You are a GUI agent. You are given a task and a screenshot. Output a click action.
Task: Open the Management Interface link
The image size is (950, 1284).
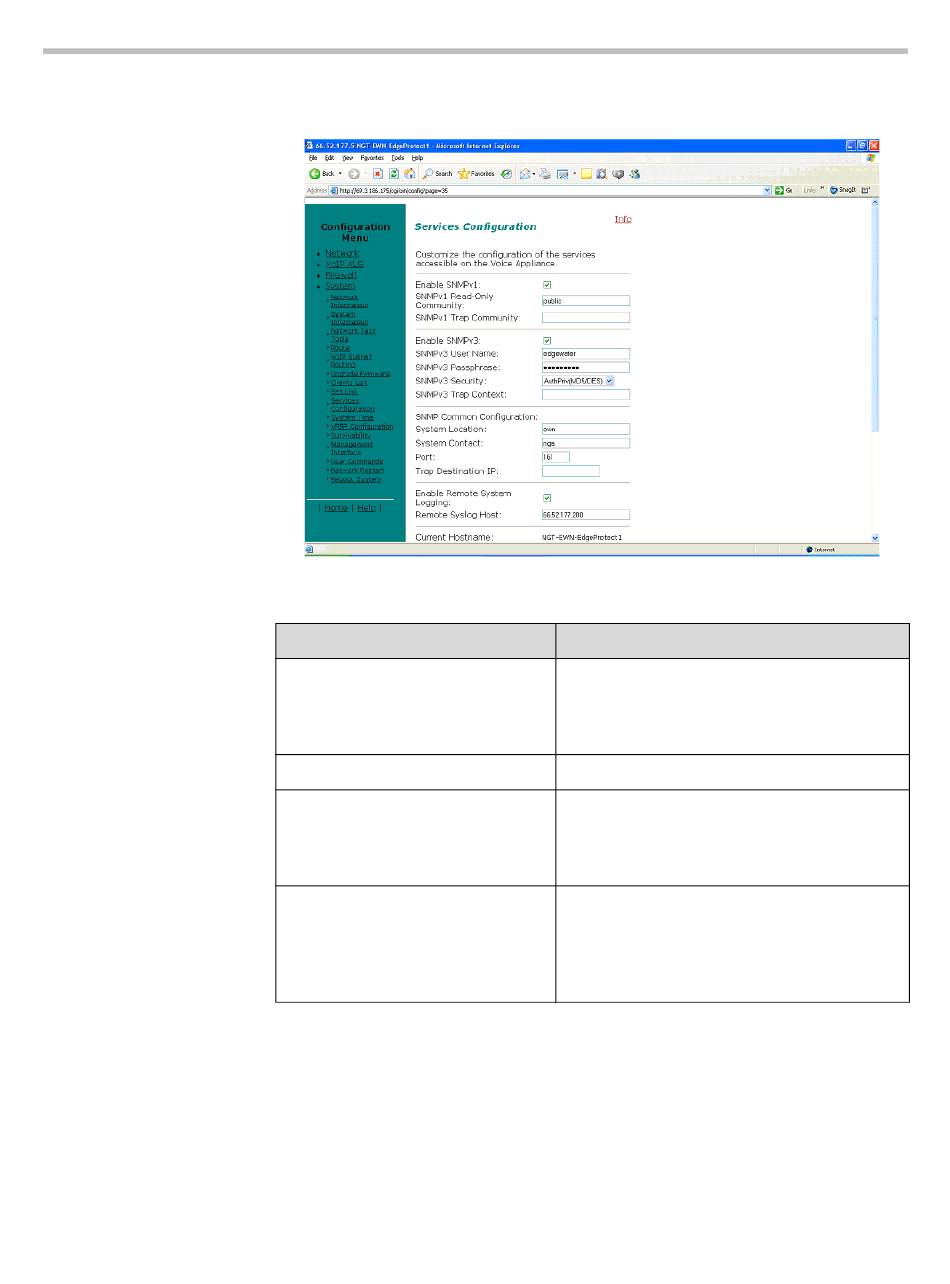point(351,449)
